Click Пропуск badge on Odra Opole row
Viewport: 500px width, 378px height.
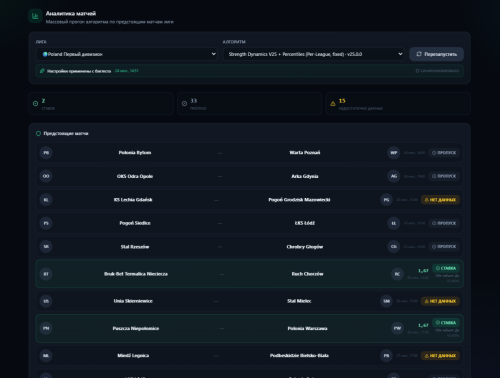click(444, 176)
